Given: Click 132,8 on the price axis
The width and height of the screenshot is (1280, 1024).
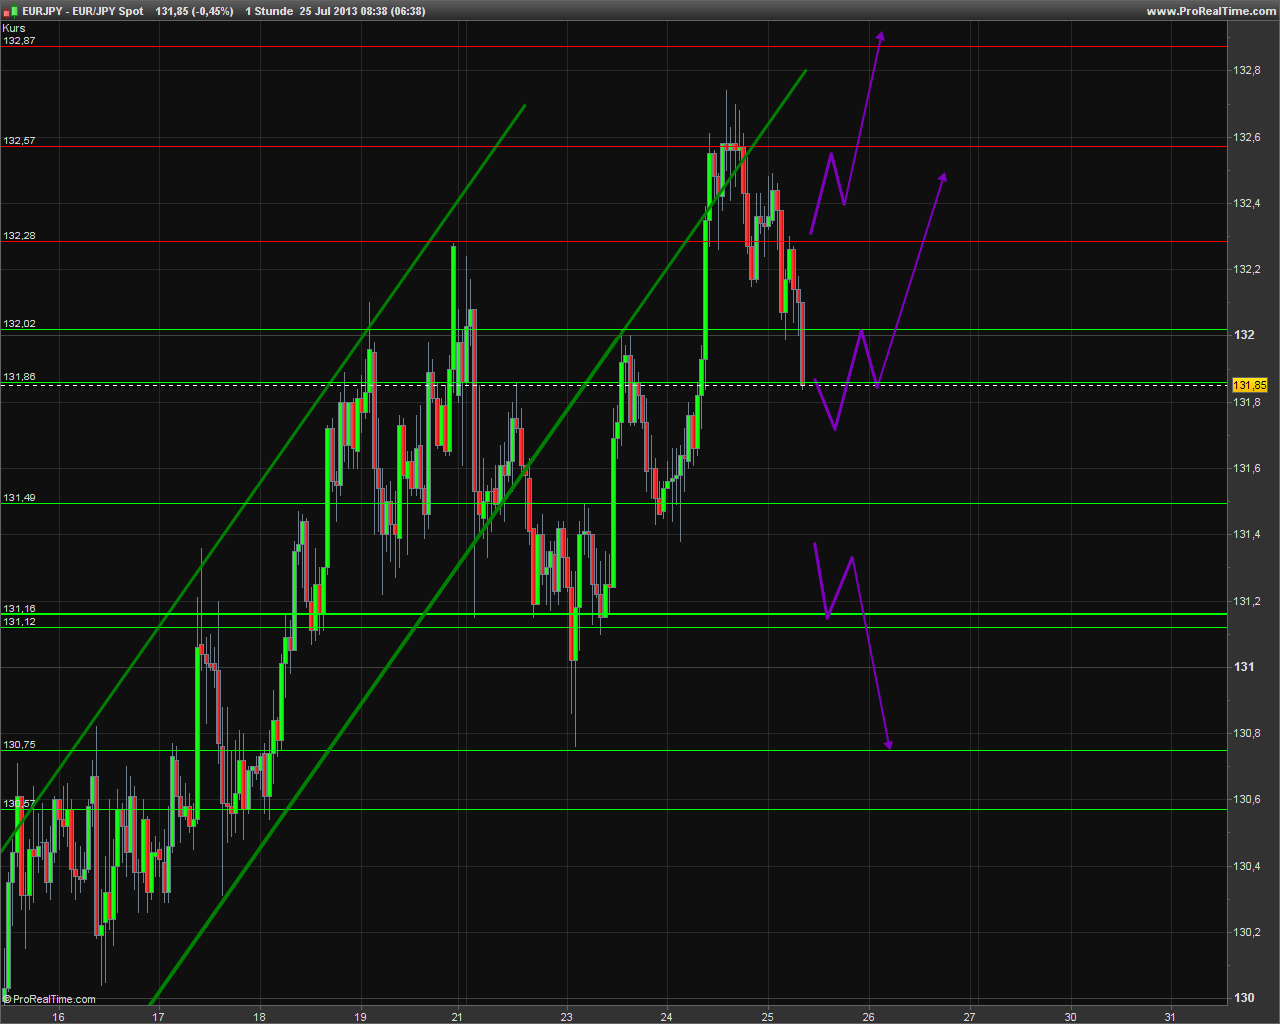Looking at the screenshot, I should tap(1247, 70).
